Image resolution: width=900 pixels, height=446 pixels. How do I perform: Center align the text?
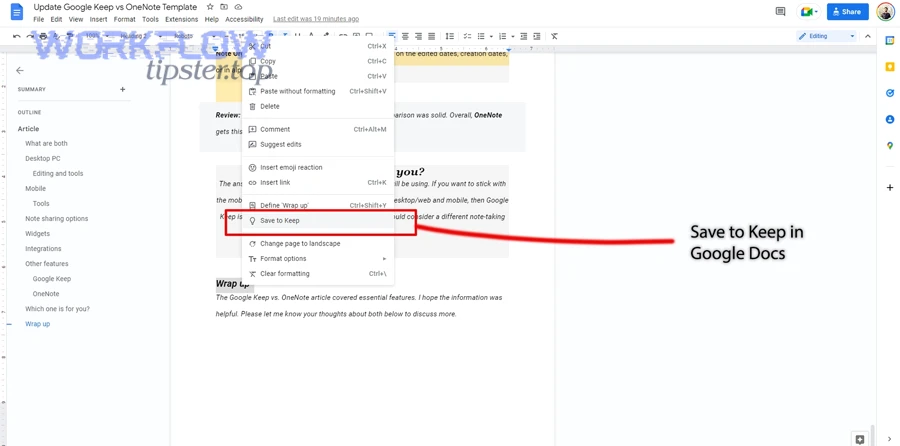point(405,36)
